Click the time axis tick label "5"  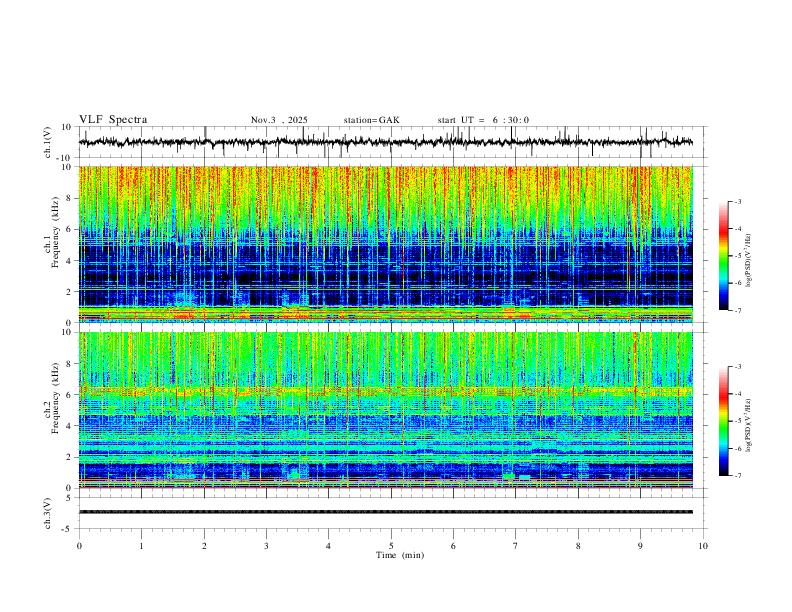coord(391,546)
